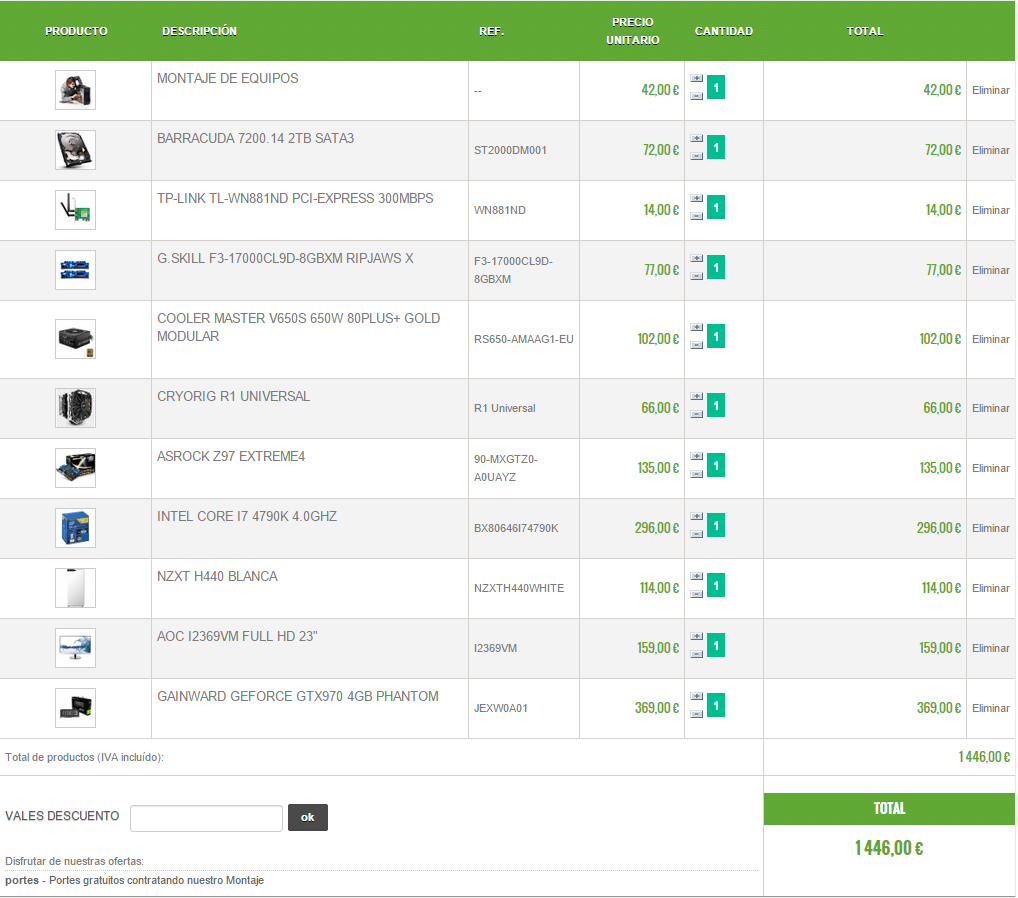Image resolution: width=1018 pixels, height=898 pixels.
Task: Decrease ASROCK Z97 EXTREME4 quantity
Action: (x=696, y=474)
